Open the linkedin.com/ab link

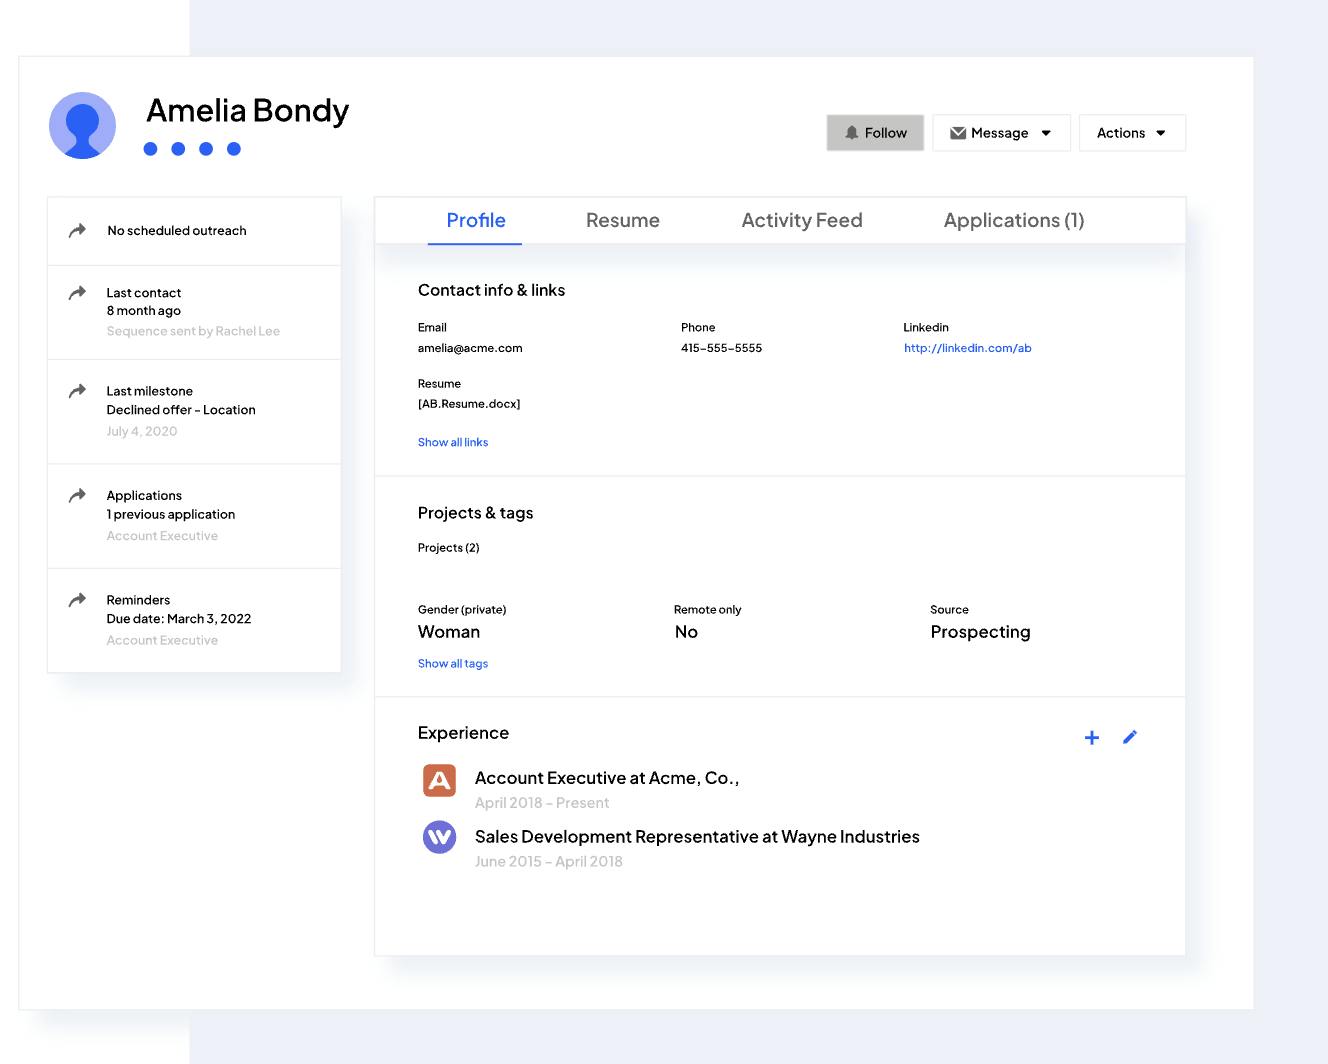click(967, 348)
